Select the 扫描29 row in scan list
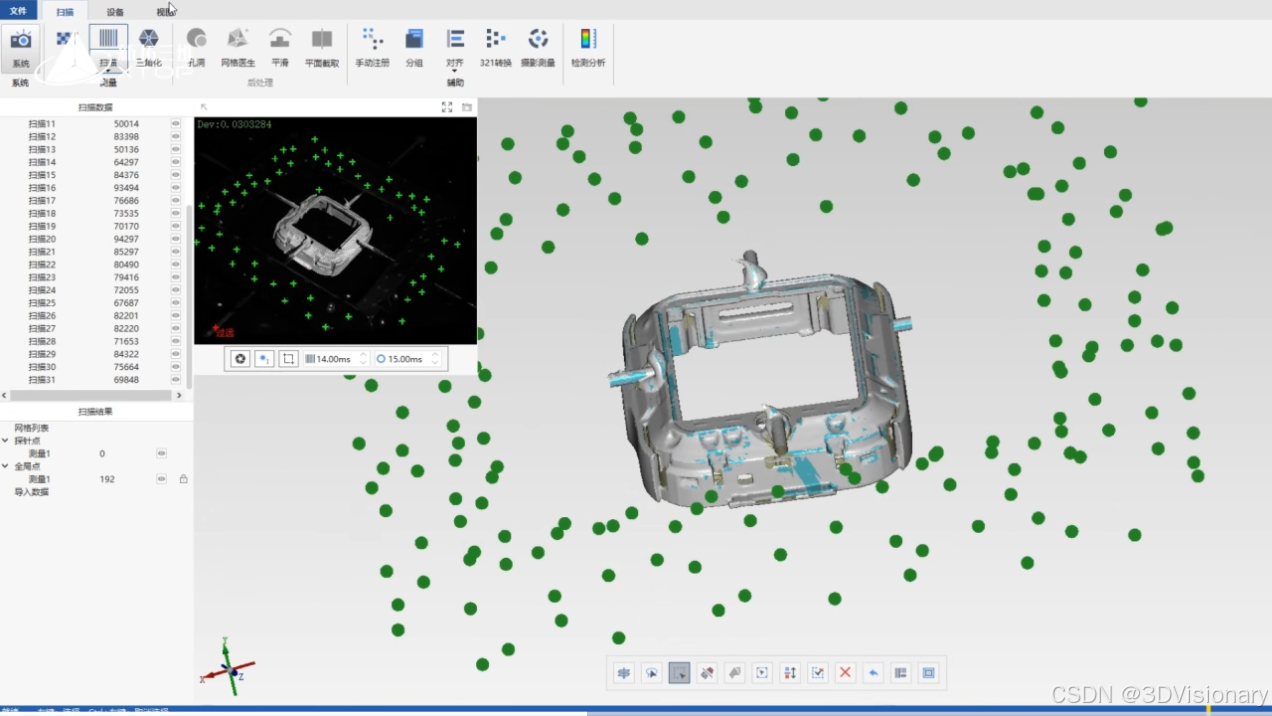This screenshot has width=1272, height=716. [x=90, y=354]
